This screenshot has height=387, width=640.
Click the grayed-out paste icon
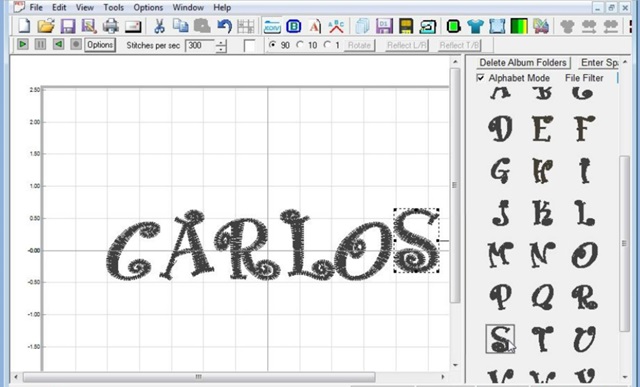pyautogui.click(x=202, y=26)
